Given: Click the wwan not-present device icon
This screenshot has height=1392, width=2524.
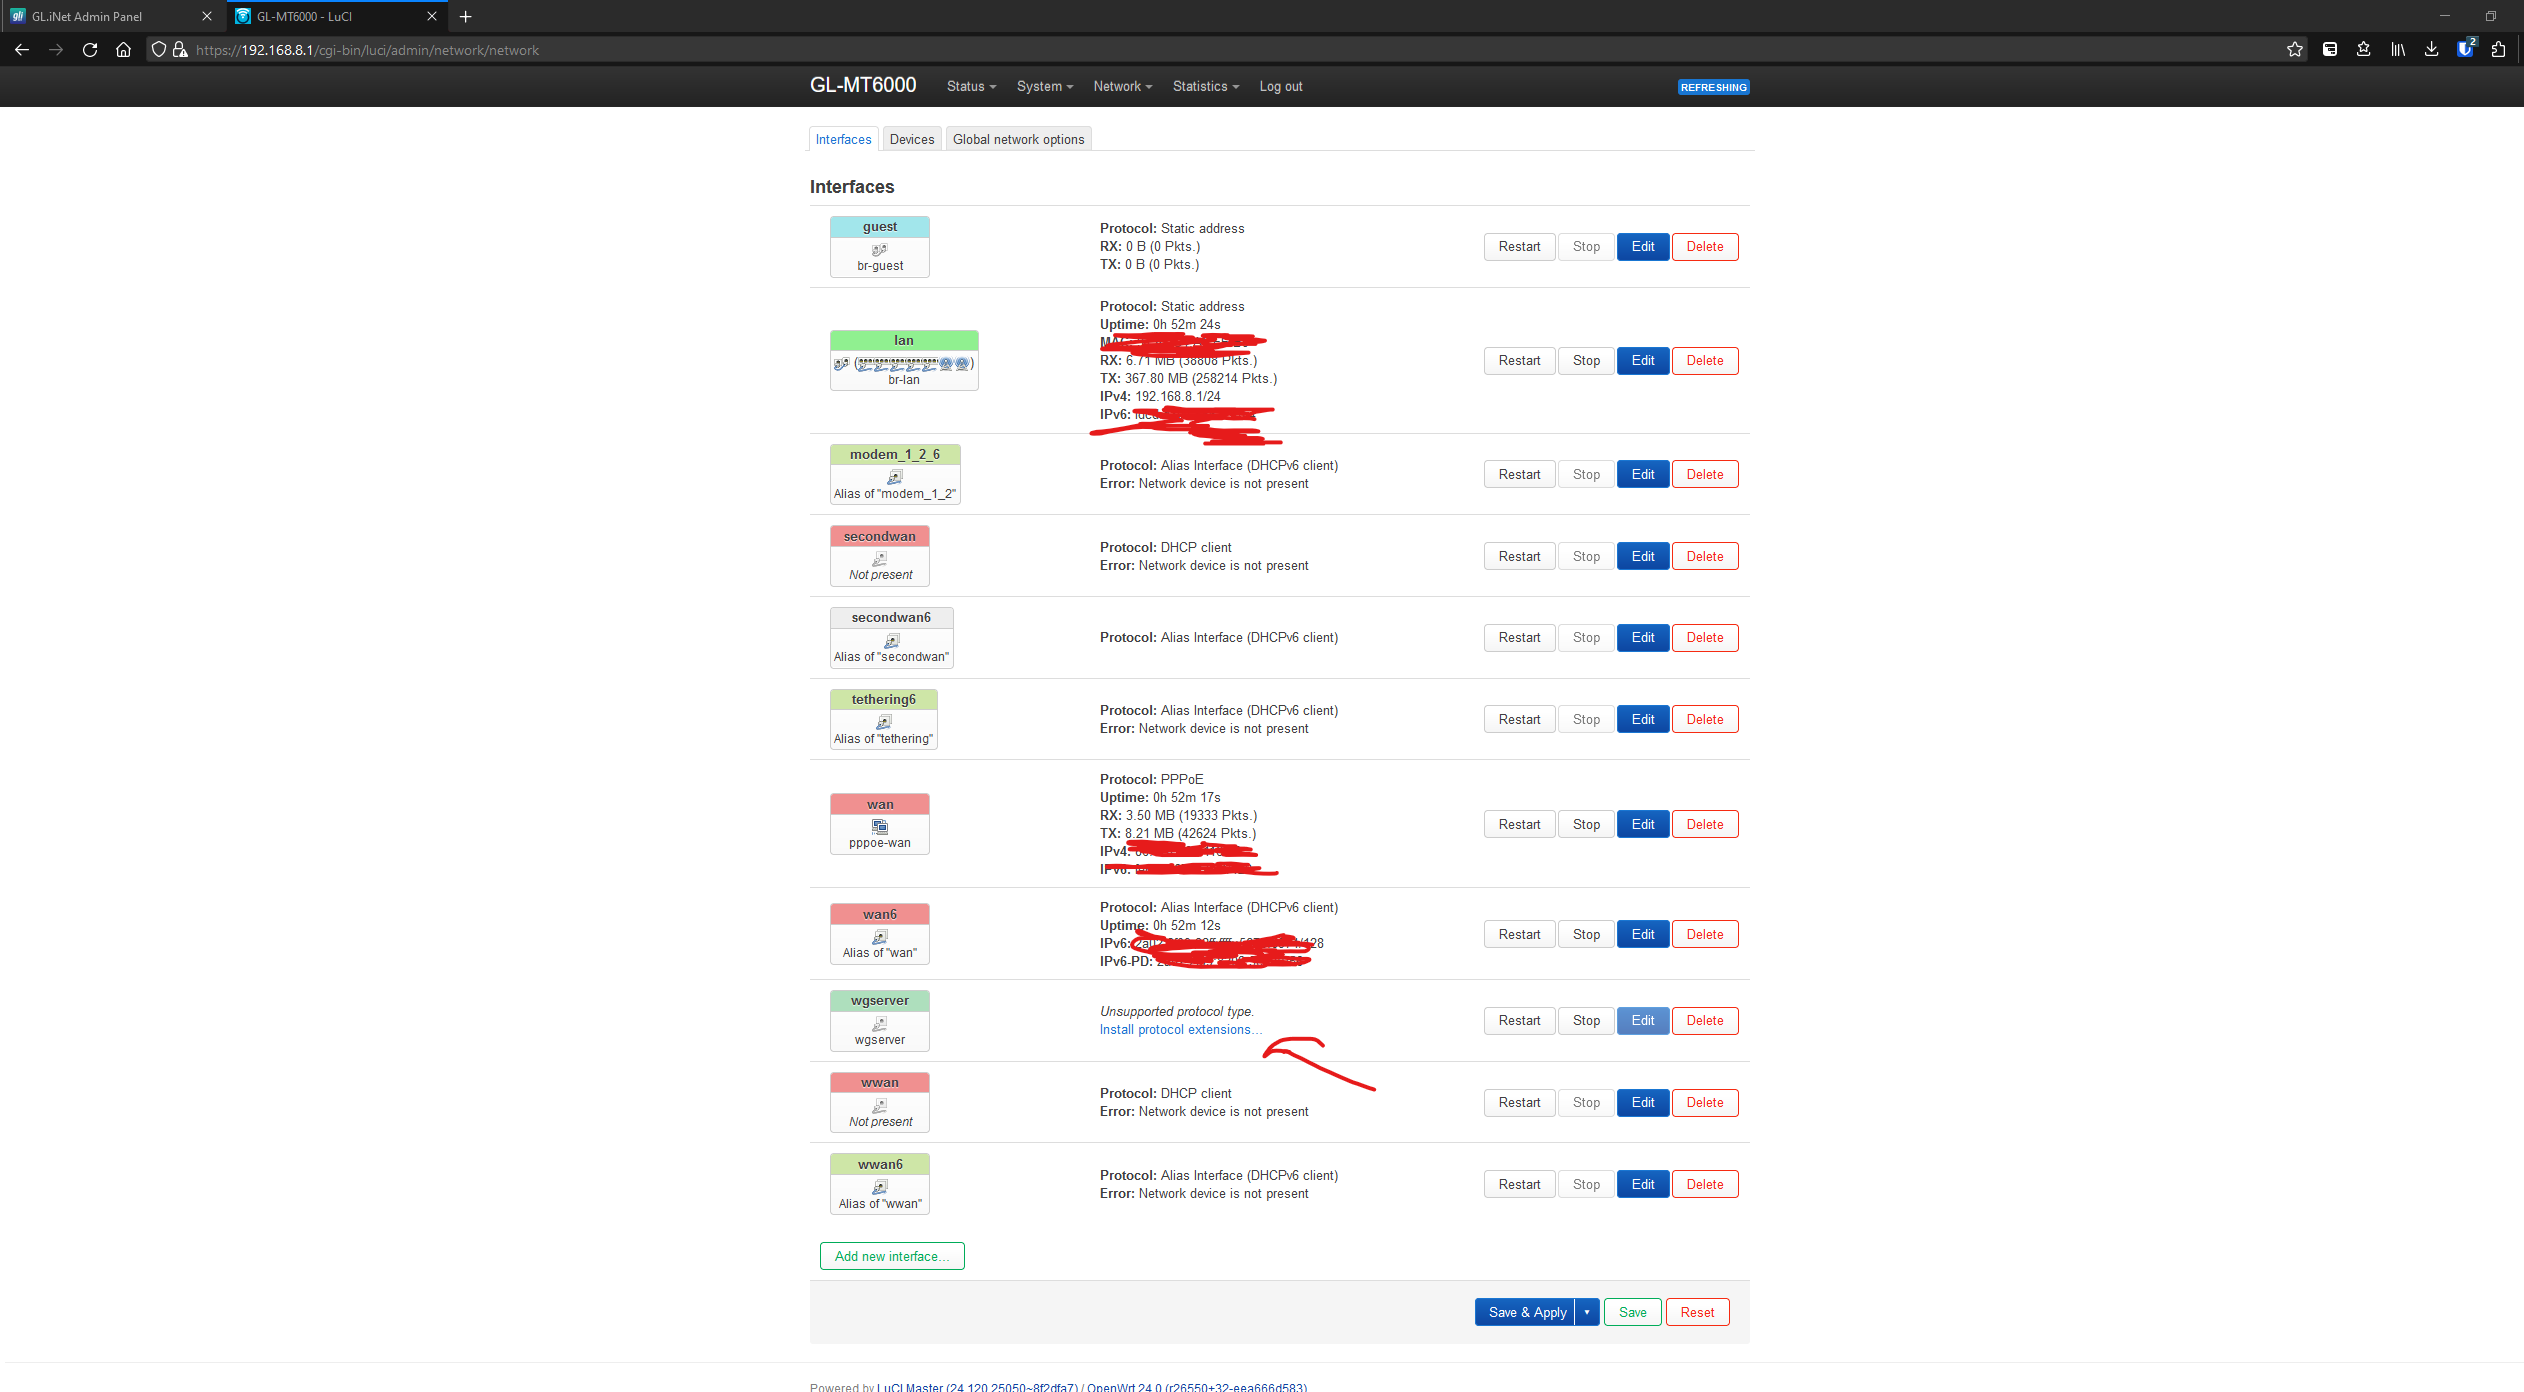Looking at the screenshot, I should coord(880,1106).
